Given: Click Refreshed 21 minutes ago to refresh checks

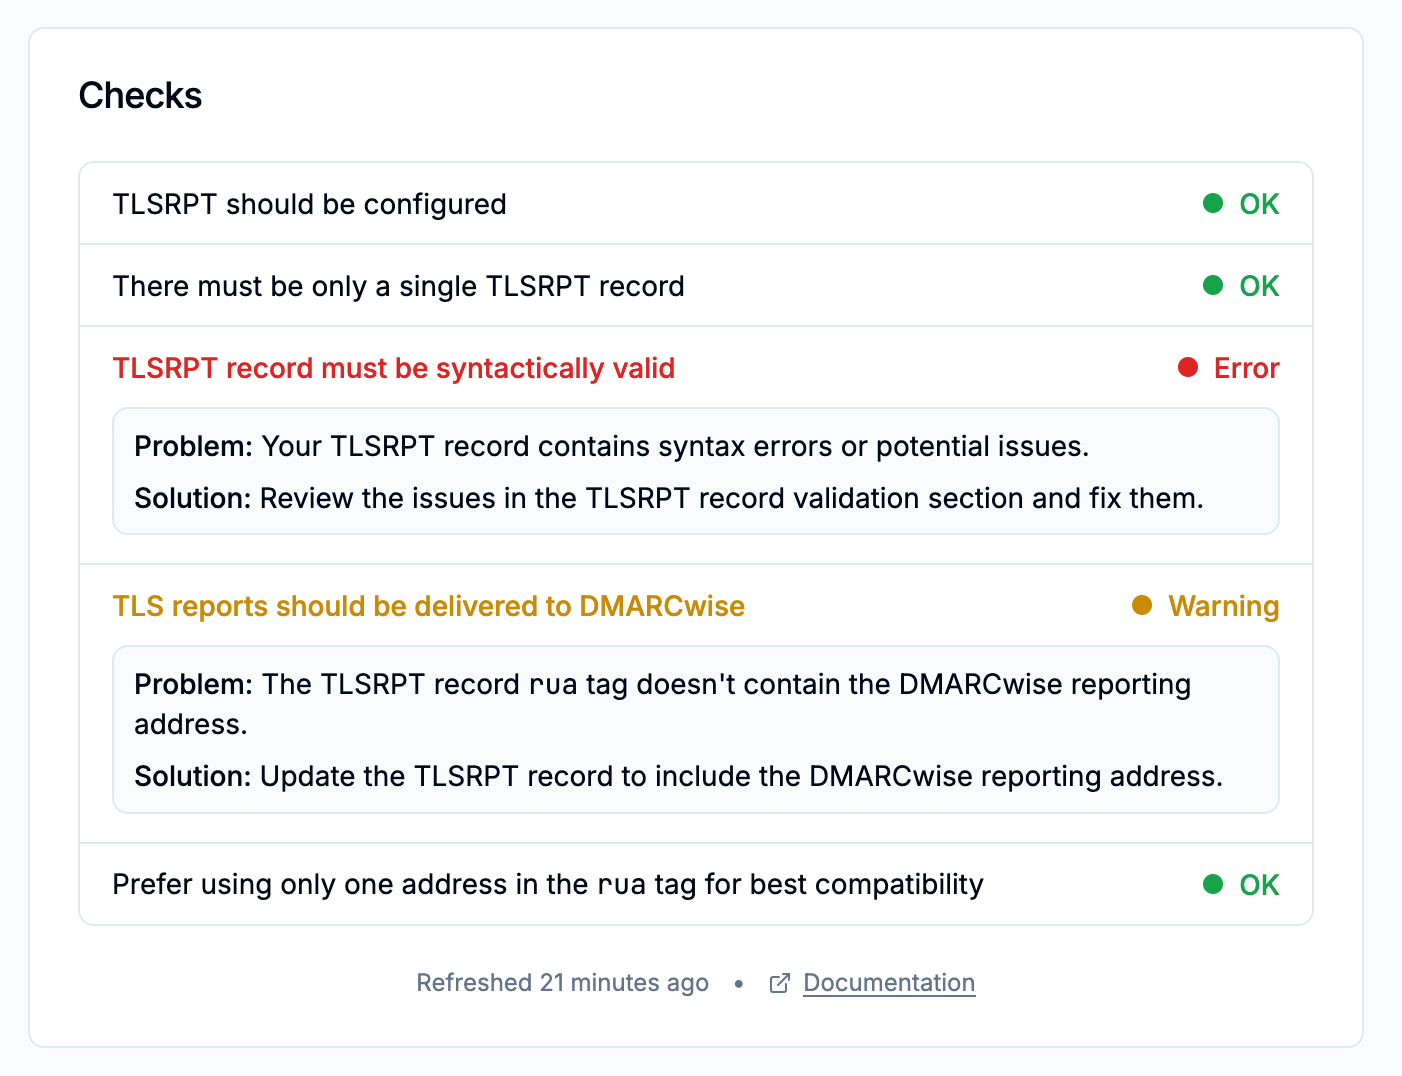Looking at the screenshot, I should tap(562, 983).
